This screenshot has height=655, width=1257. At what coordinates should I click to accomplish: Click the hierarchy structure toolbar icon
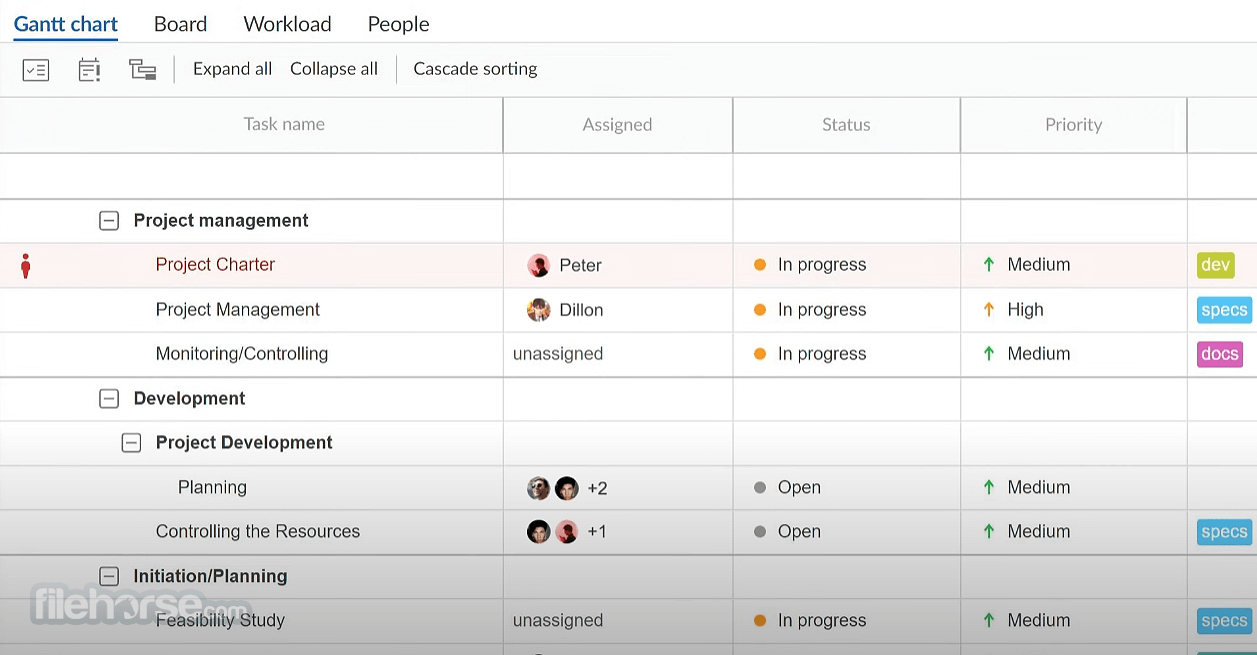click(x=143, y=70)
